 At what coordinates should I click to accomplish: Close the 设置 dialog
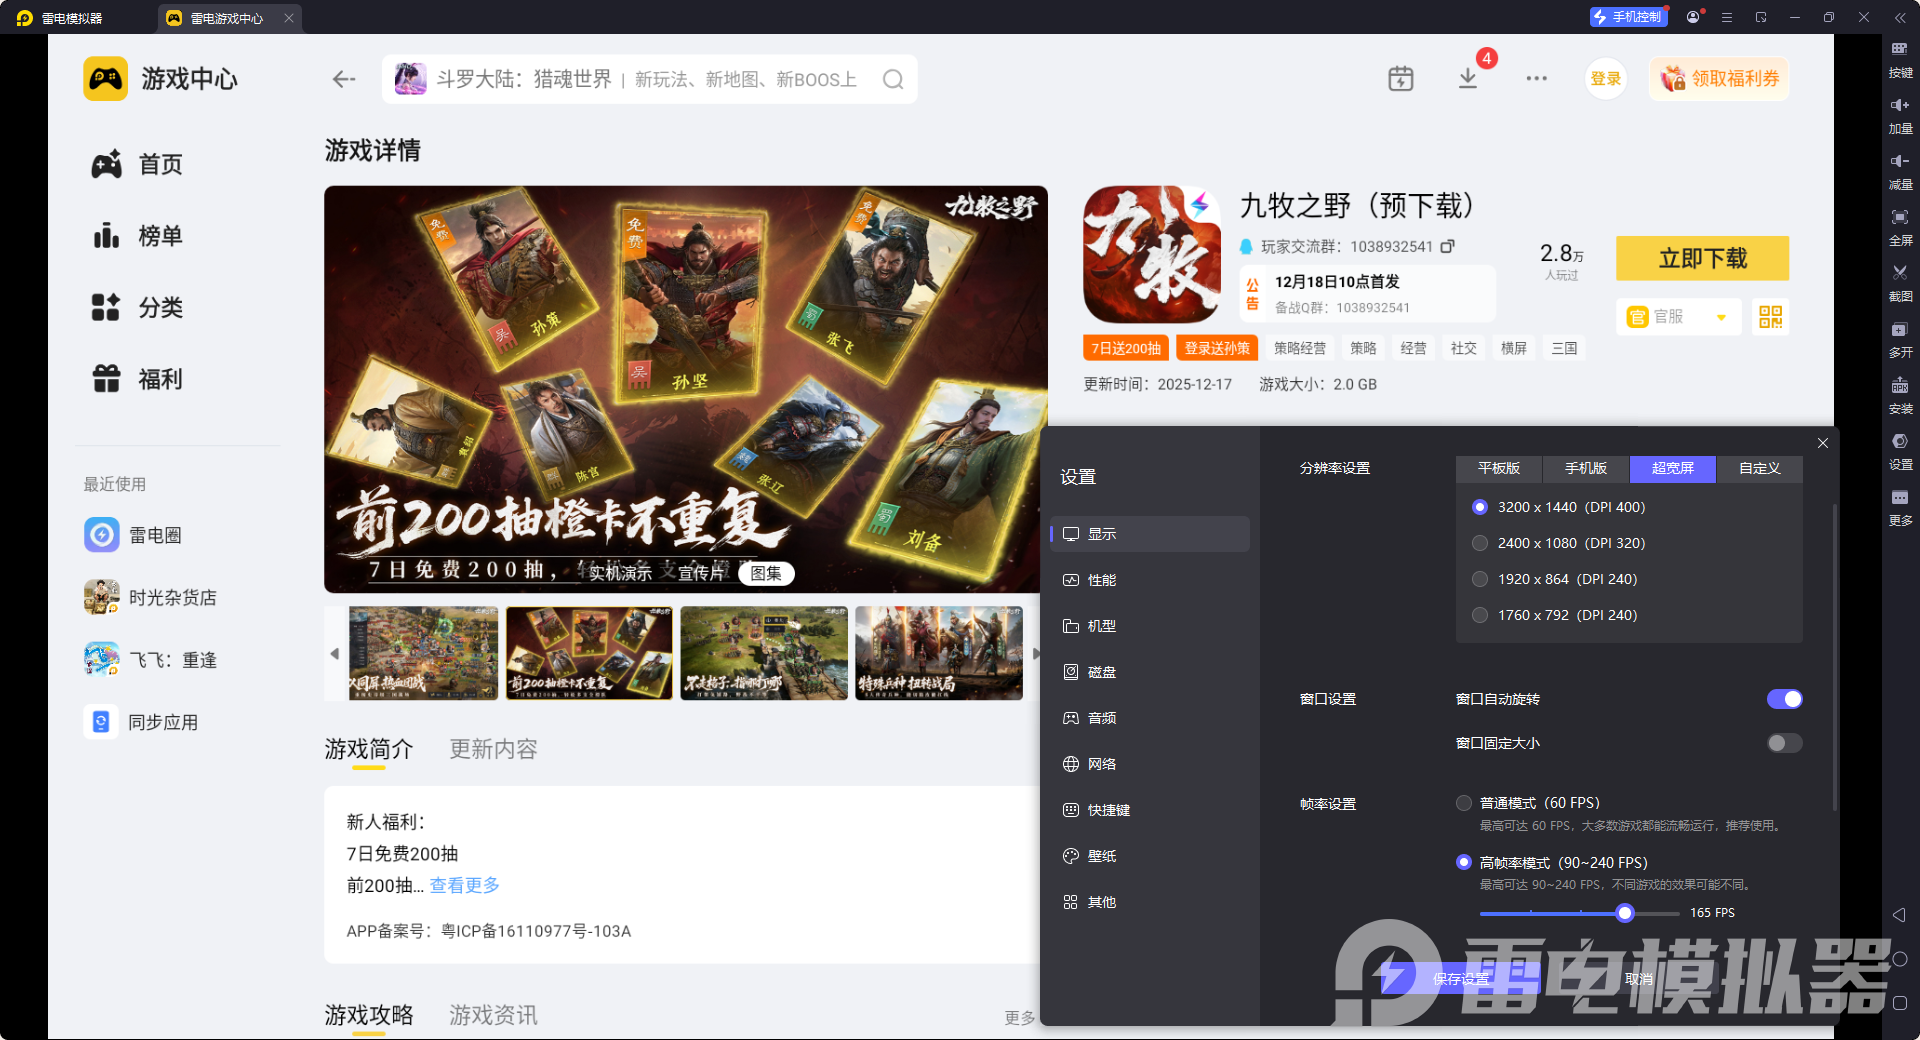pos(1823,443)
